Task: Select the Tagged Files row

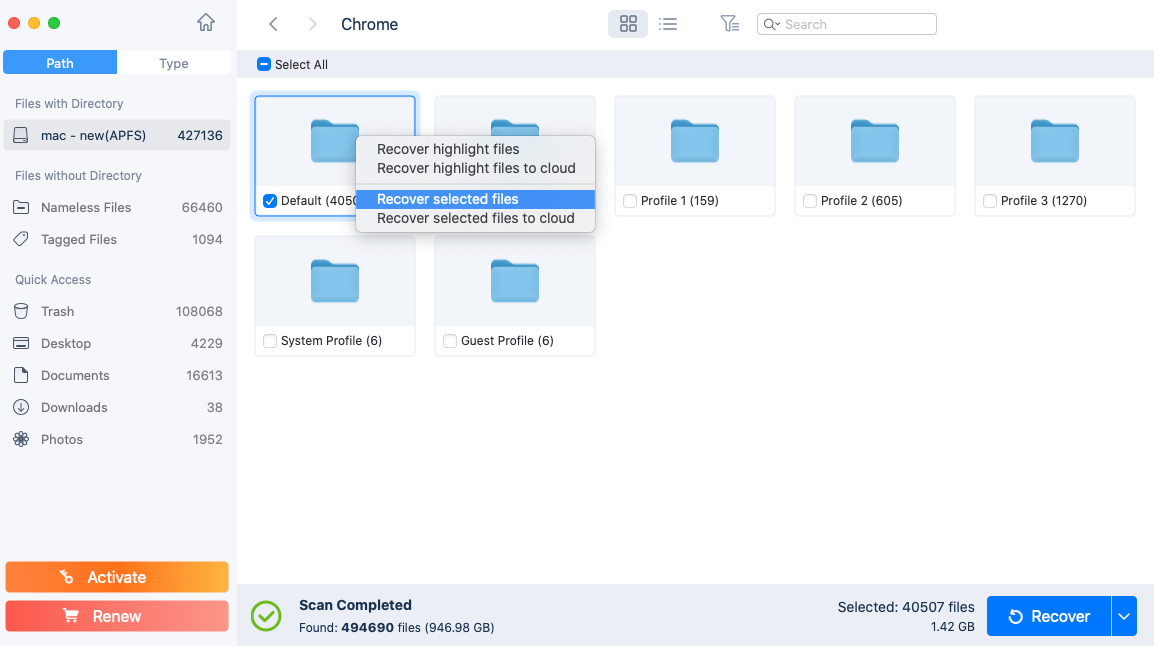Action: 117,239
